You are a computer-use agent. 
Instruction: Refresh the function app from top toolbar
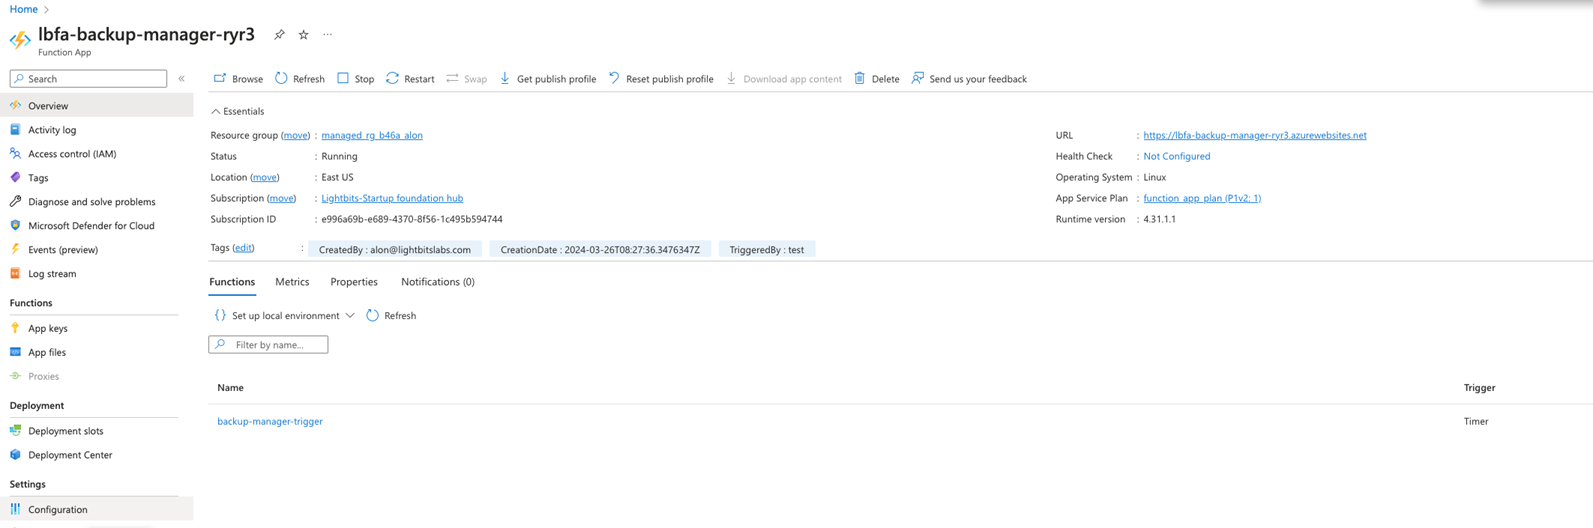(300, 78)
